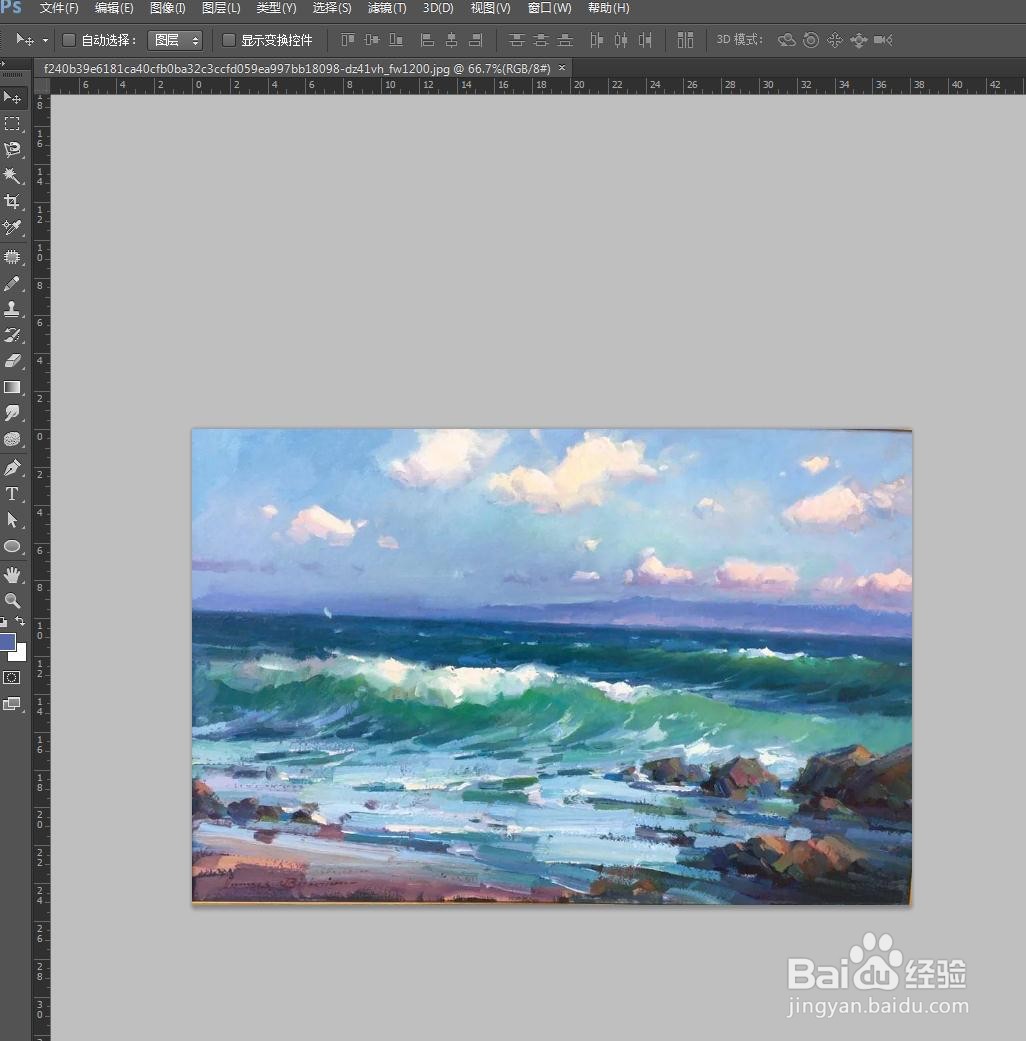Toggle Quick Mask mode

coord(12,678)
